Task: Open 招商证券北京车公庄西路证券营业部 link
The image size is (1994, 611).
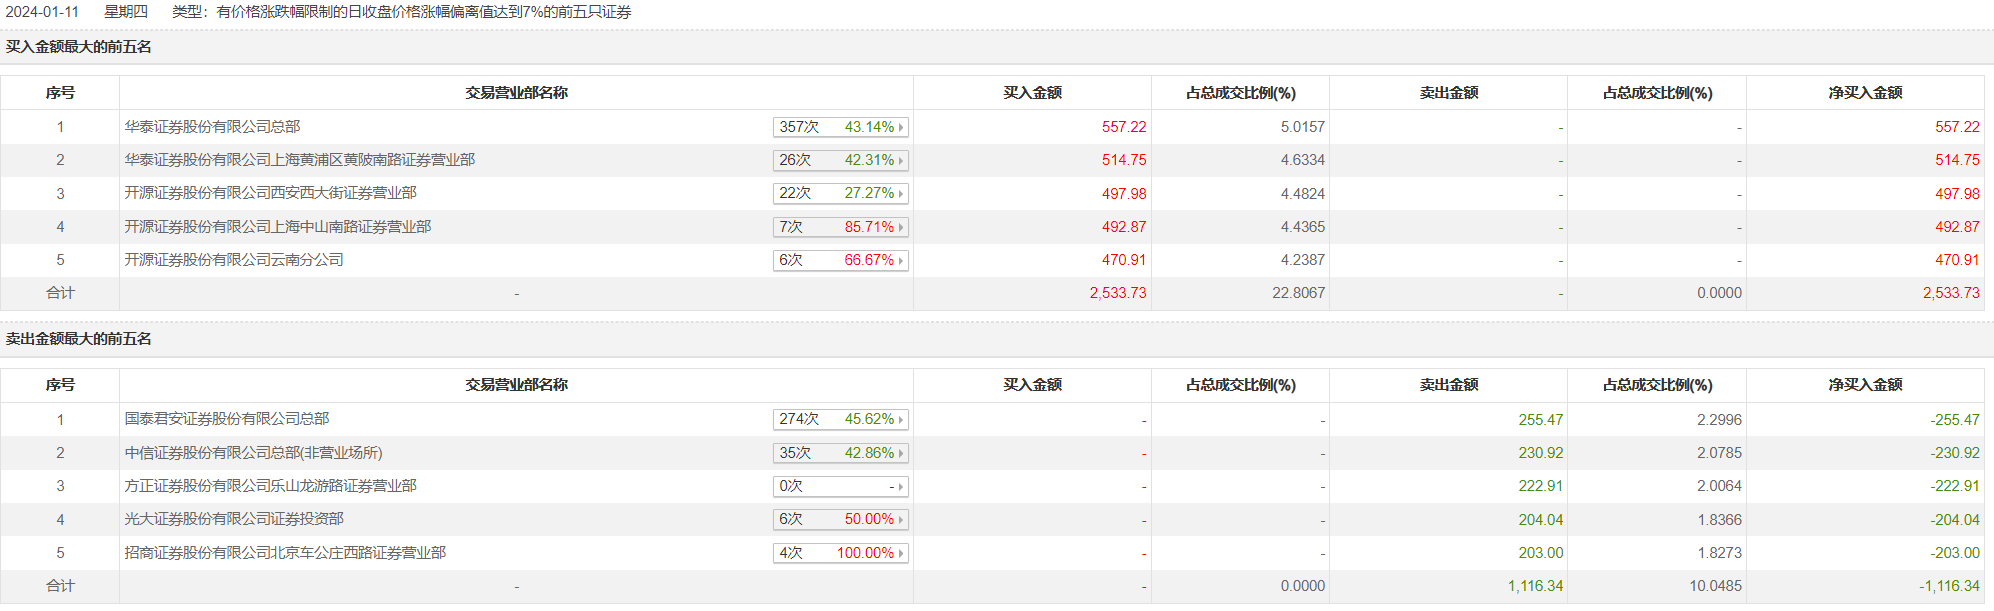Action: pyautogui.click(x=285, y=553)
